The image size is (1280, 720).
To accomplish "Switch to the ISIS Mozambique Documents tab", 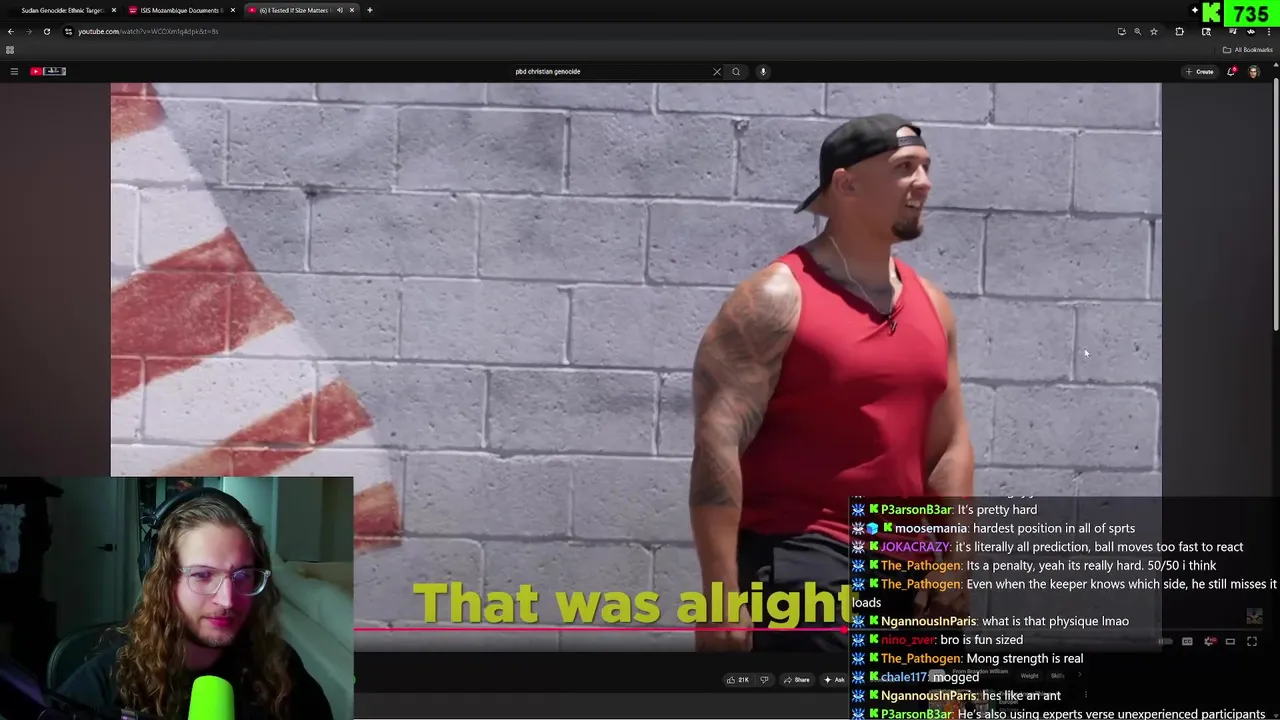I will 180,10.
